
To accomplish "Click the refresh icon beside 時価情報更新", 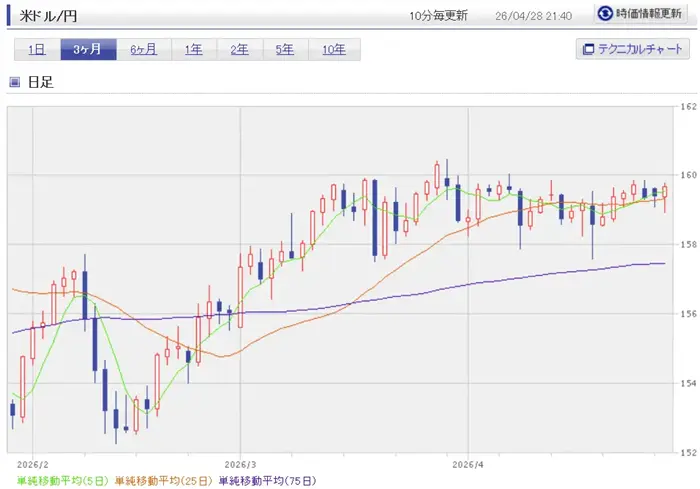I will [x=605, y=14].
